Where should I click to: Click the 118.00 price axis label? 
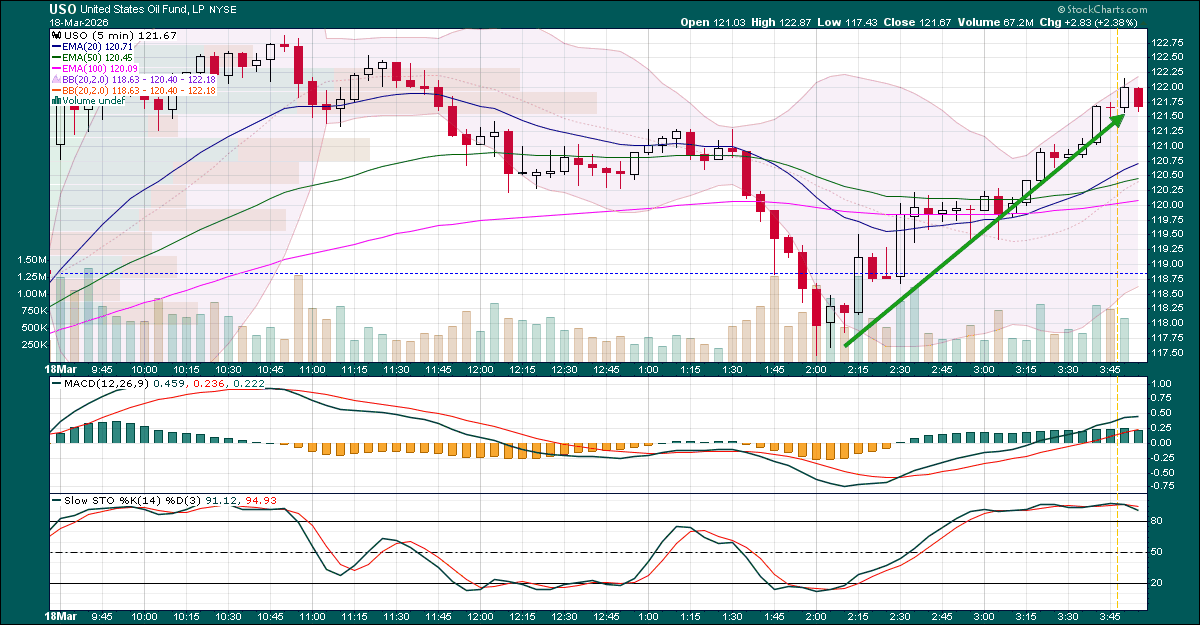[x=1169, y=323]
